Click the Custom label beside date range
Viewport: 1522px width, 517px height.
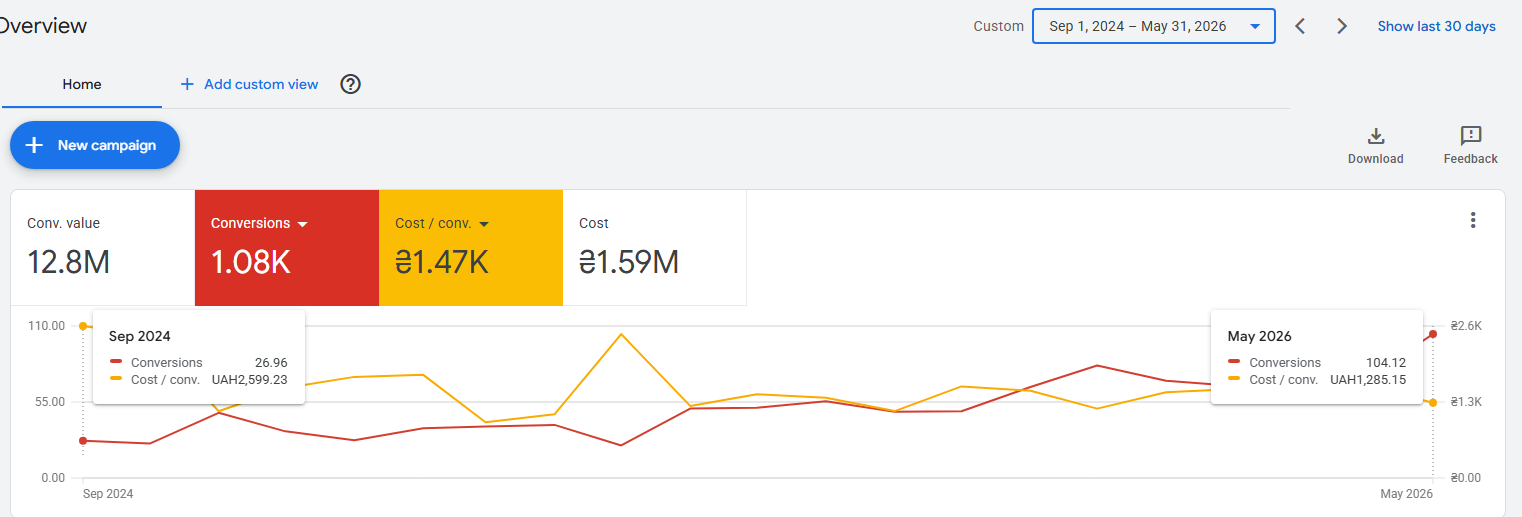(x=998, y=26)
